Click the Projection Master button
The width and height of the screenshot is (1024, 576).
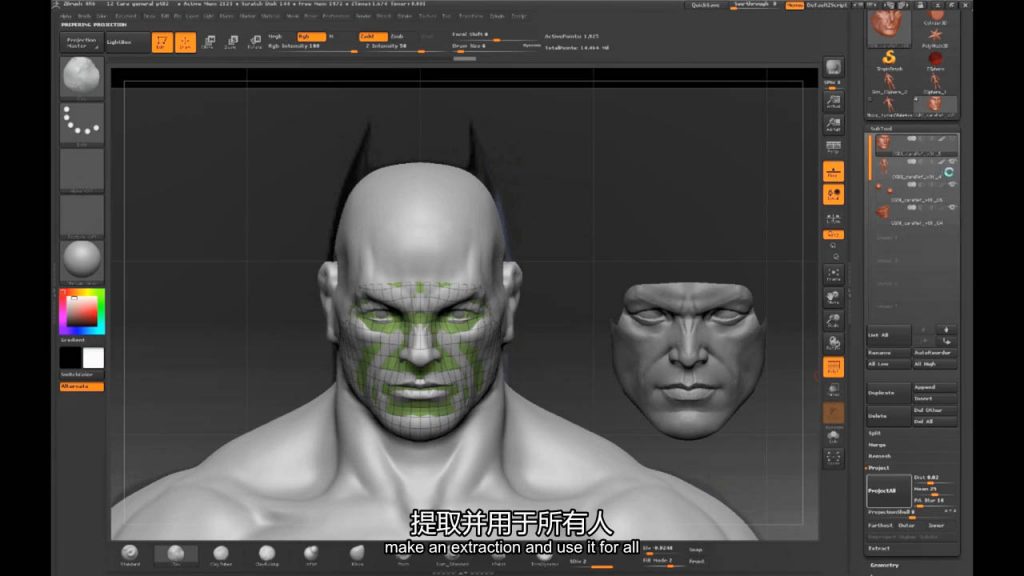click(x=81, y=42)
